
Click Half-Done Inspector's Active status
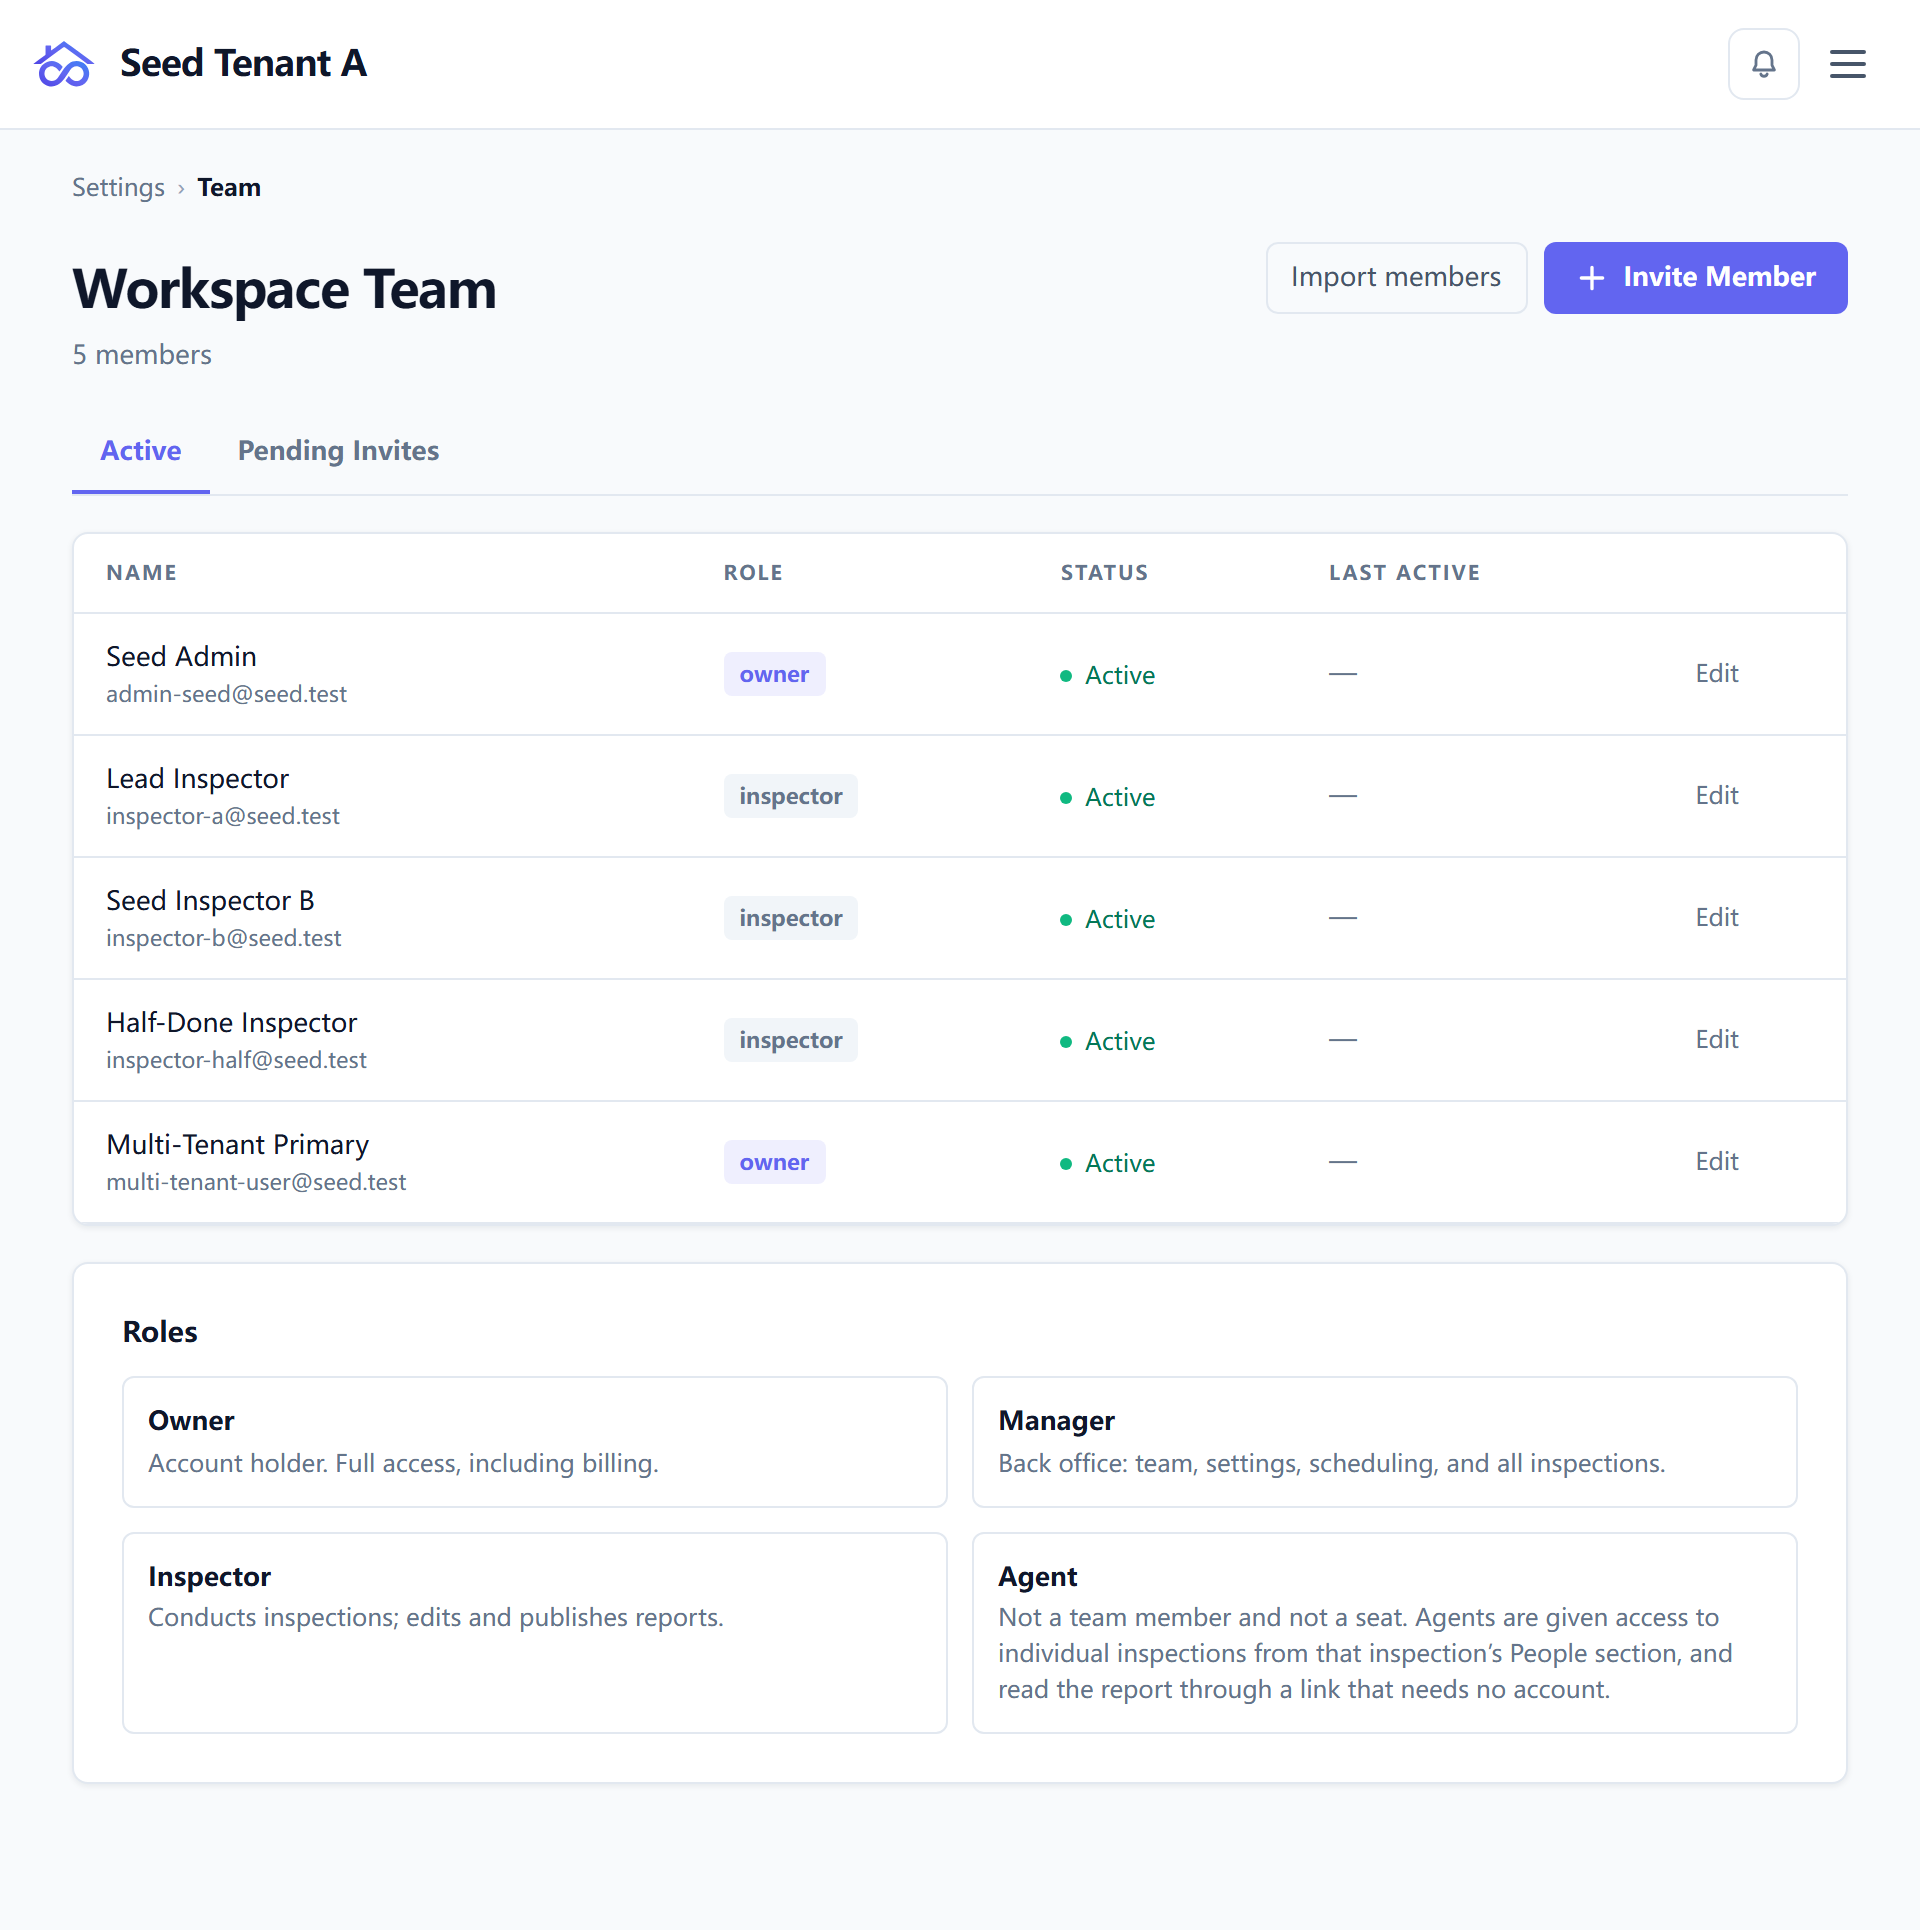pyautogui.click(x=1107, y=1041)
